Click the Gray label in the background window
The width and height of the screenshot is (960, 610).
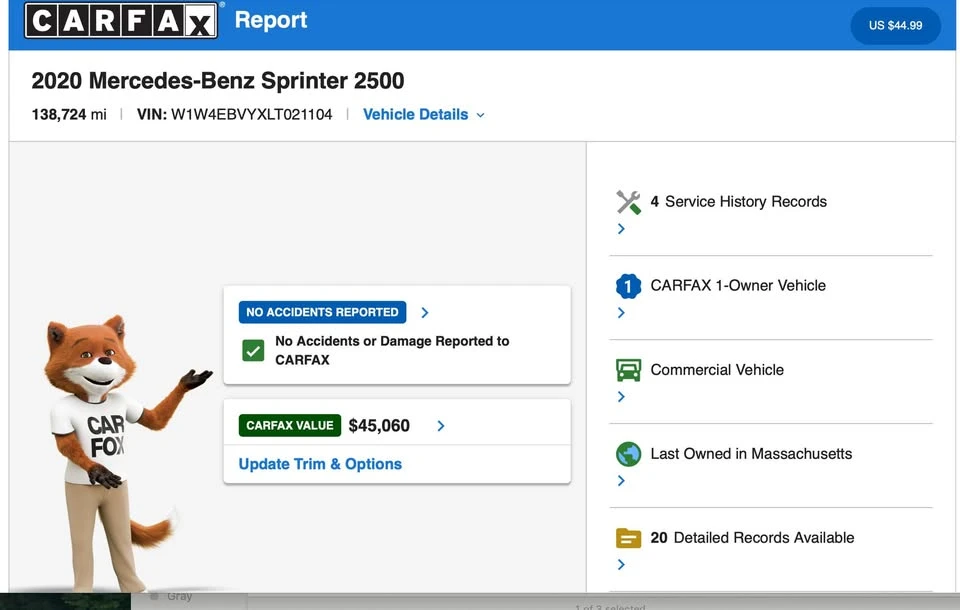tap(179, 596)
